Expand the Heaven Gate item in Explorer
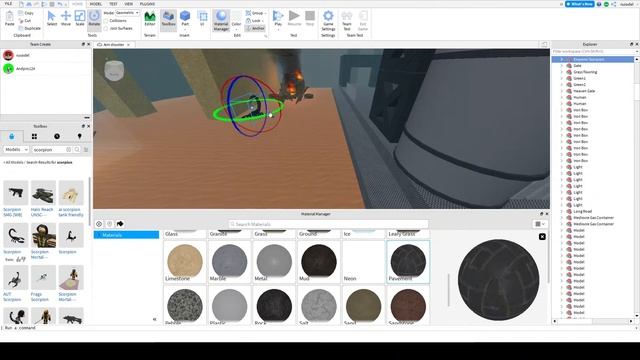 pos(562,91)
